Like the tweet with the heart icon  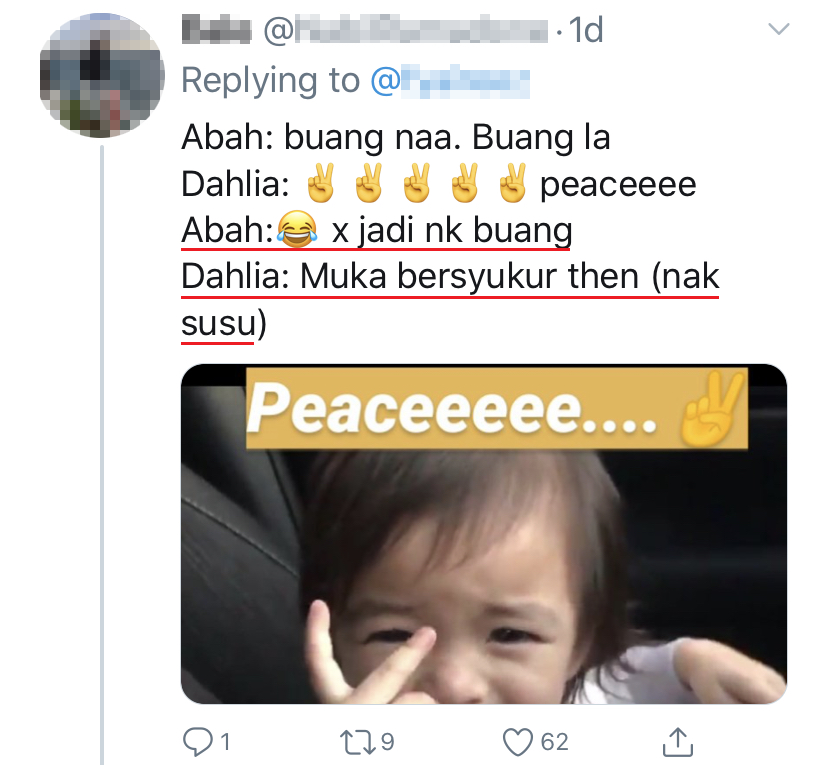point(518,741)
